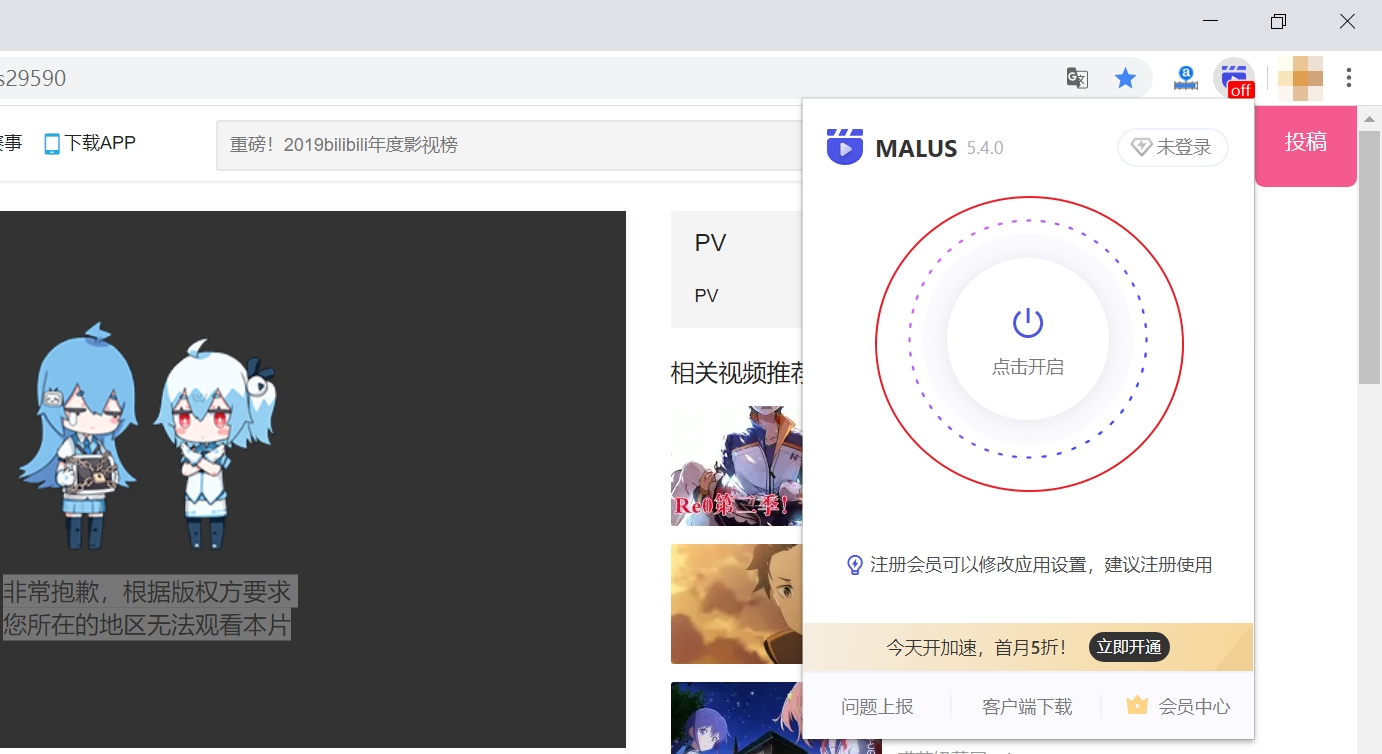Screen dimensions: 1382x754
Task: Click the 注册会员 registration tip text
Action: (1041, 565)
